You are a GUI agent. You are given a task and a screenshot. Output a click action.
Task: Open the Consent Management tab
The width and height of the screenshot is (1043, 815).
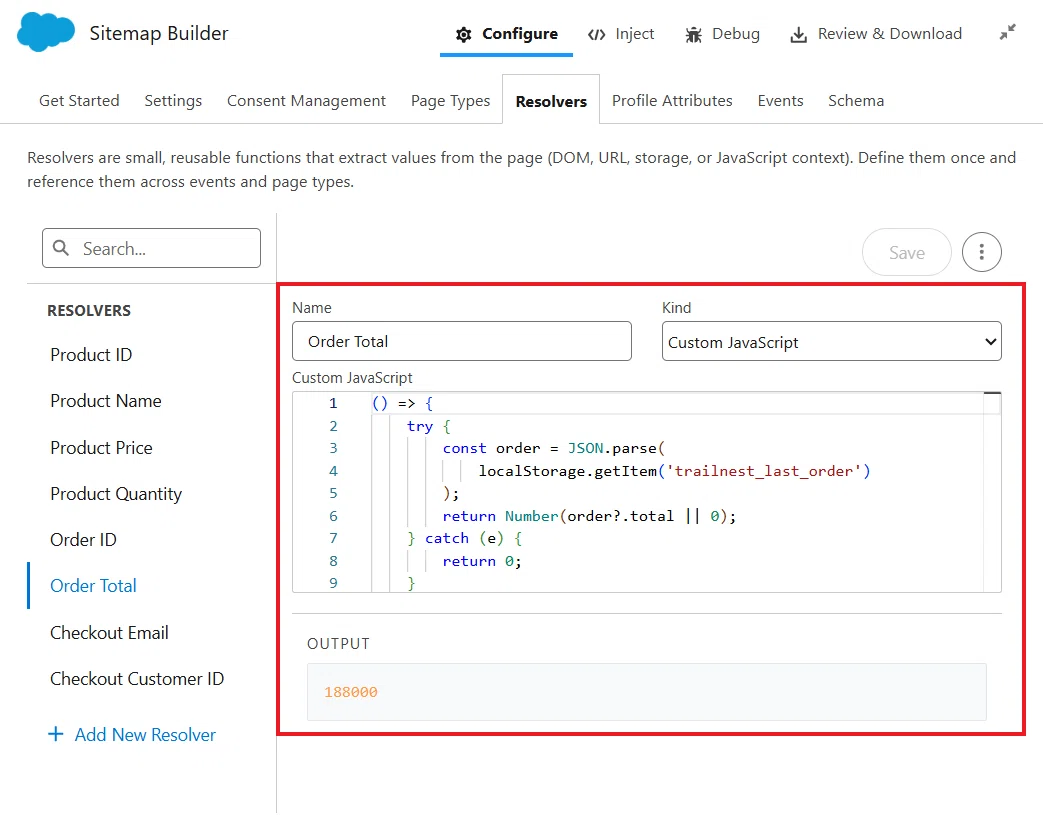[306, 100]
